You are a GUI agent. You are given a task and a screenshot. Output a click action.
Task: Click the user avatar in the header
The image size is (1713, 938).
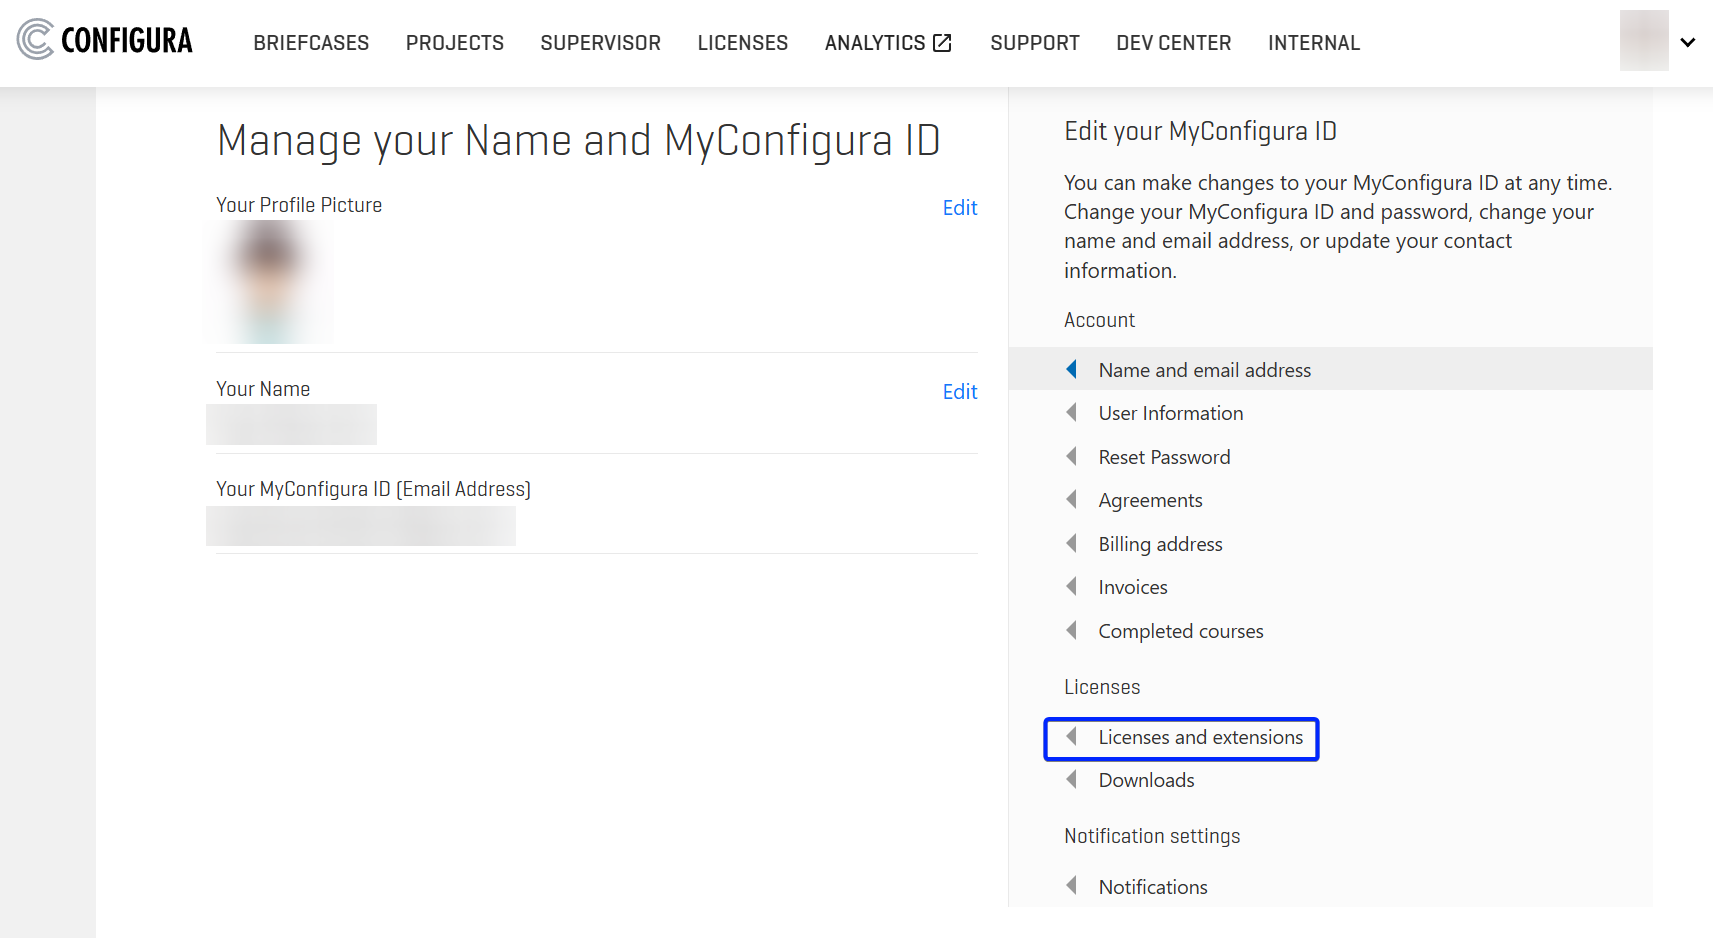(x=1644, y=41)
